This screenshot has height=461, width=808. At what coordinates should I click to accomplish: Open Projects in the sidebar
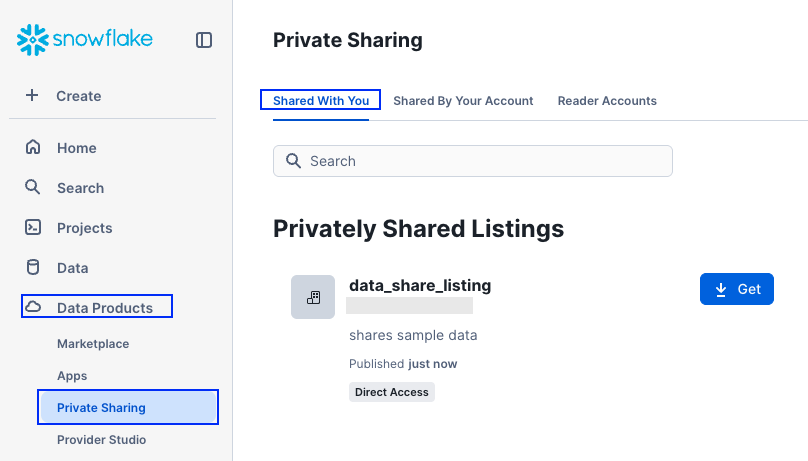coord(85,228)
